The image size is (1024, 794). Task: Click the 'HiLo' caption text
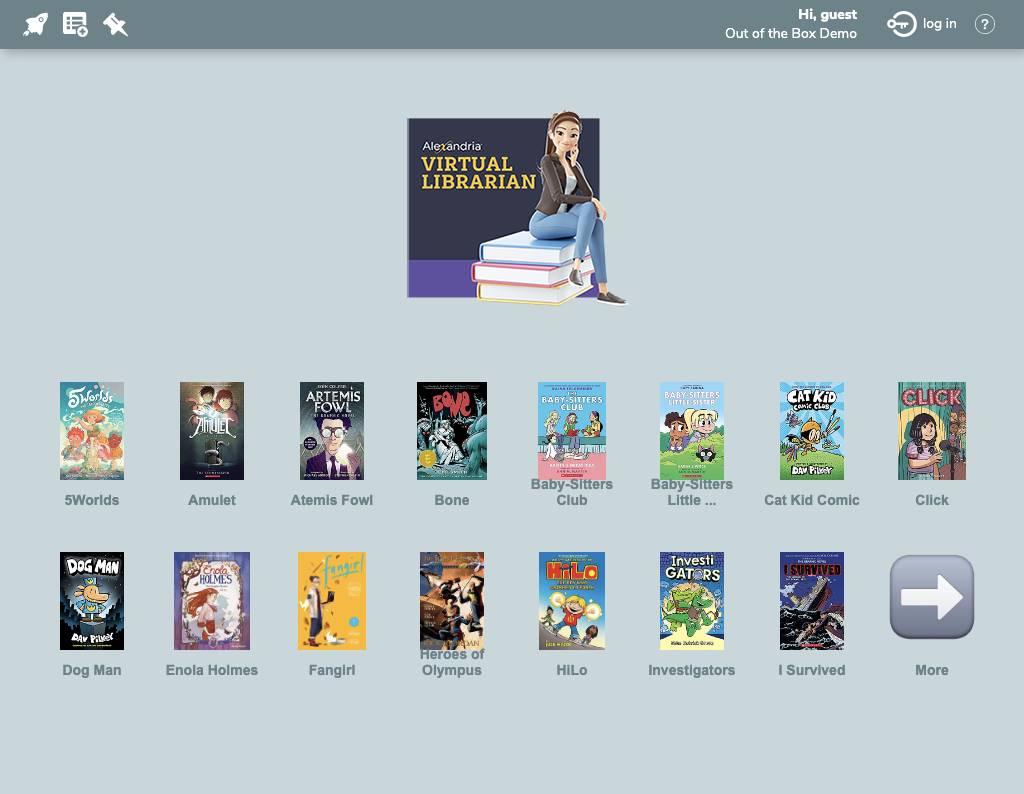(572, 670)
